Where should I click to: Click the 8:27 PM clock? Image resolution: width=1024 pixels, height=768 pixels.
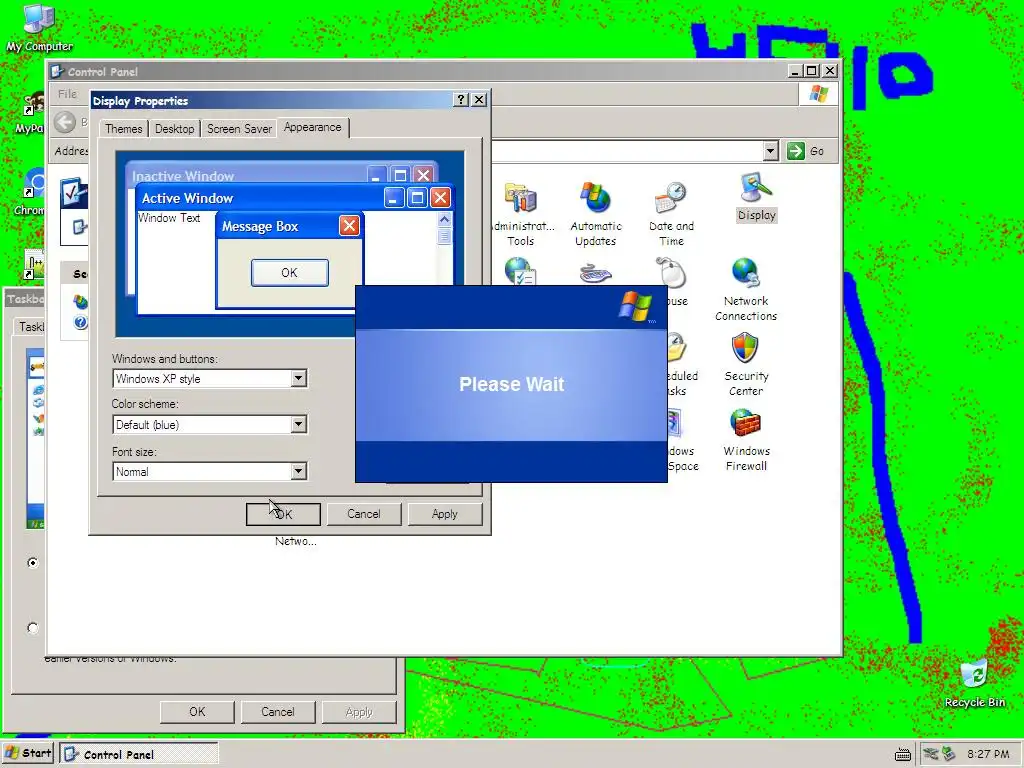(x=988, y=754)
